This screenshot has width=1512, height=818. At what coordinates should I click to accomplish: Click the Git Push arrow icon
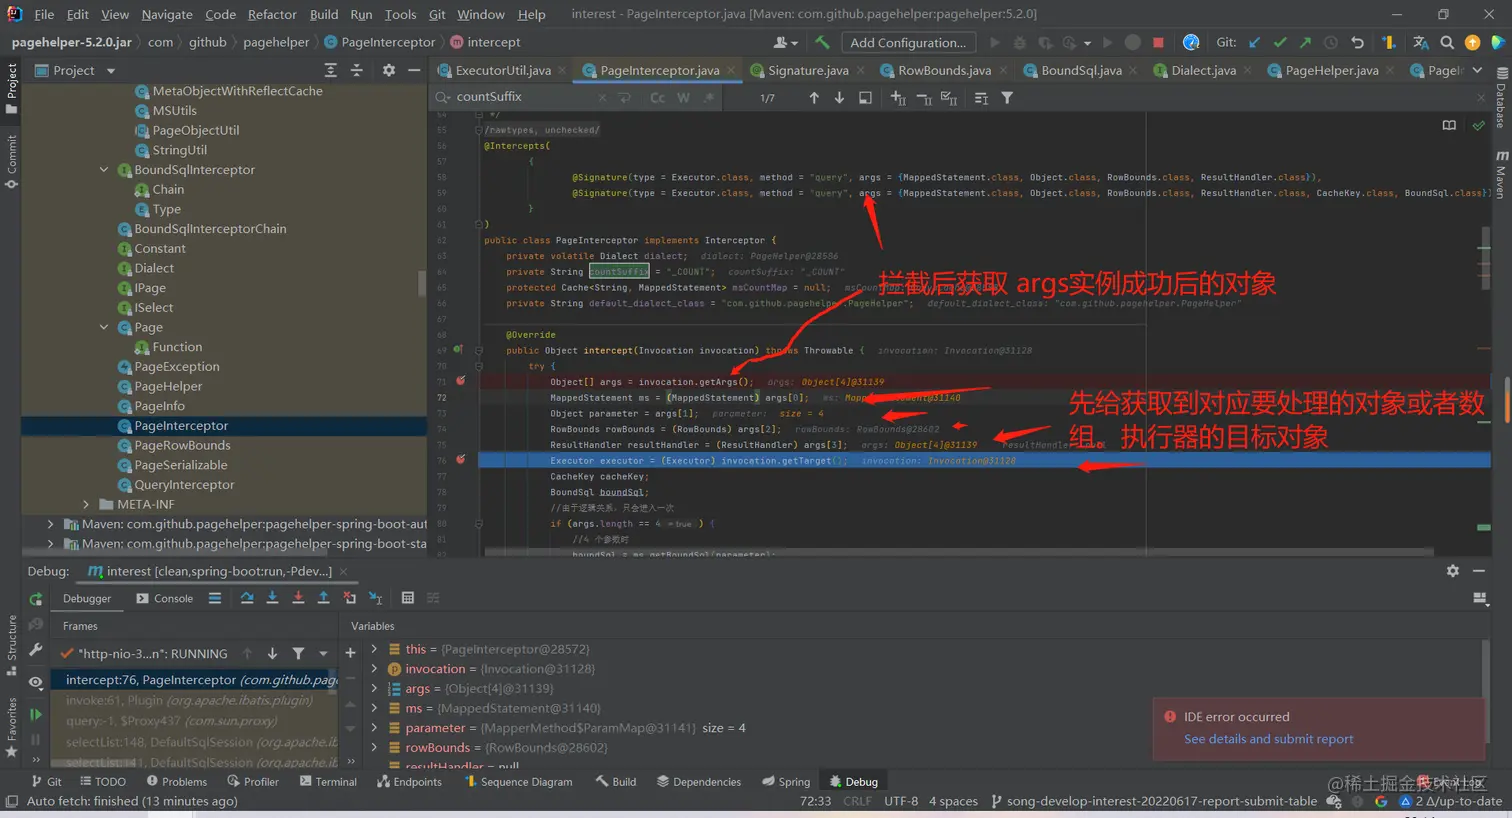coord(1305,42)
